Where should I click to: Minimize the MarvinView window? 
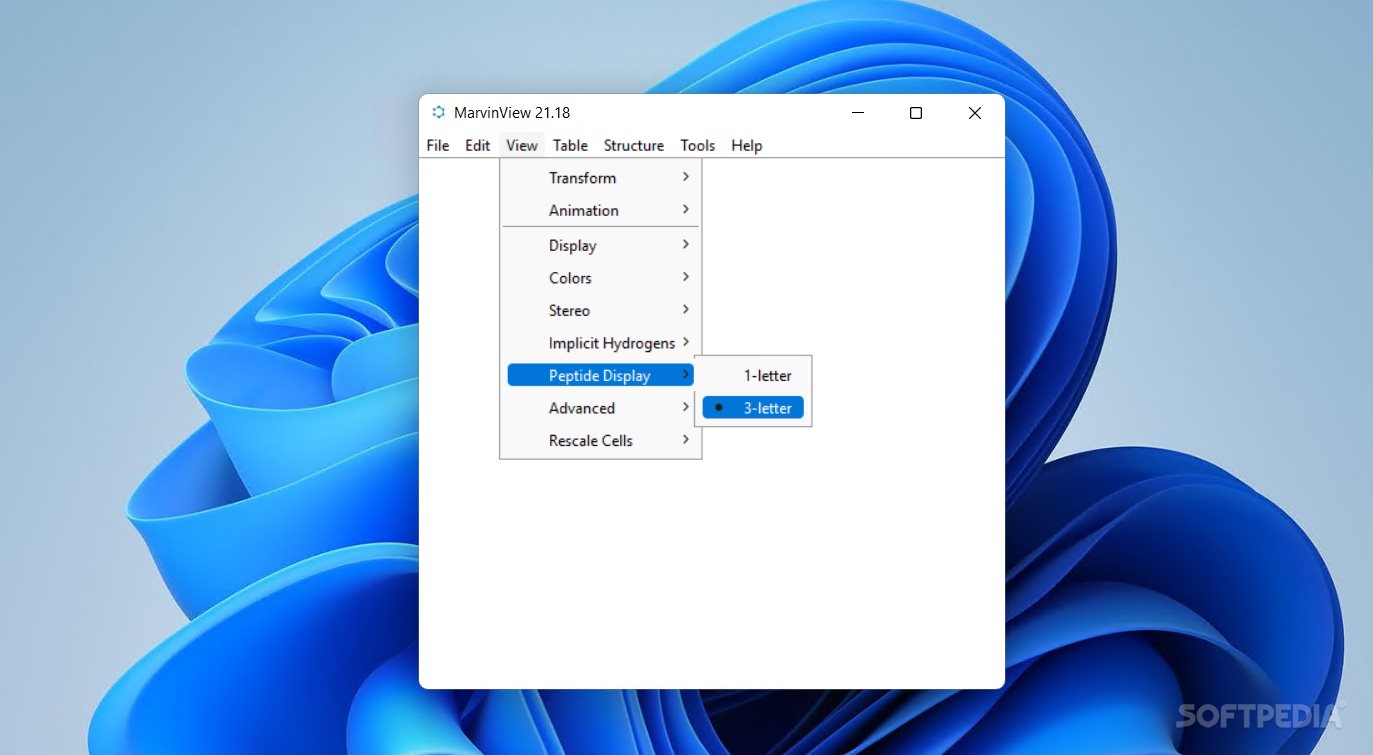(858, 113)
